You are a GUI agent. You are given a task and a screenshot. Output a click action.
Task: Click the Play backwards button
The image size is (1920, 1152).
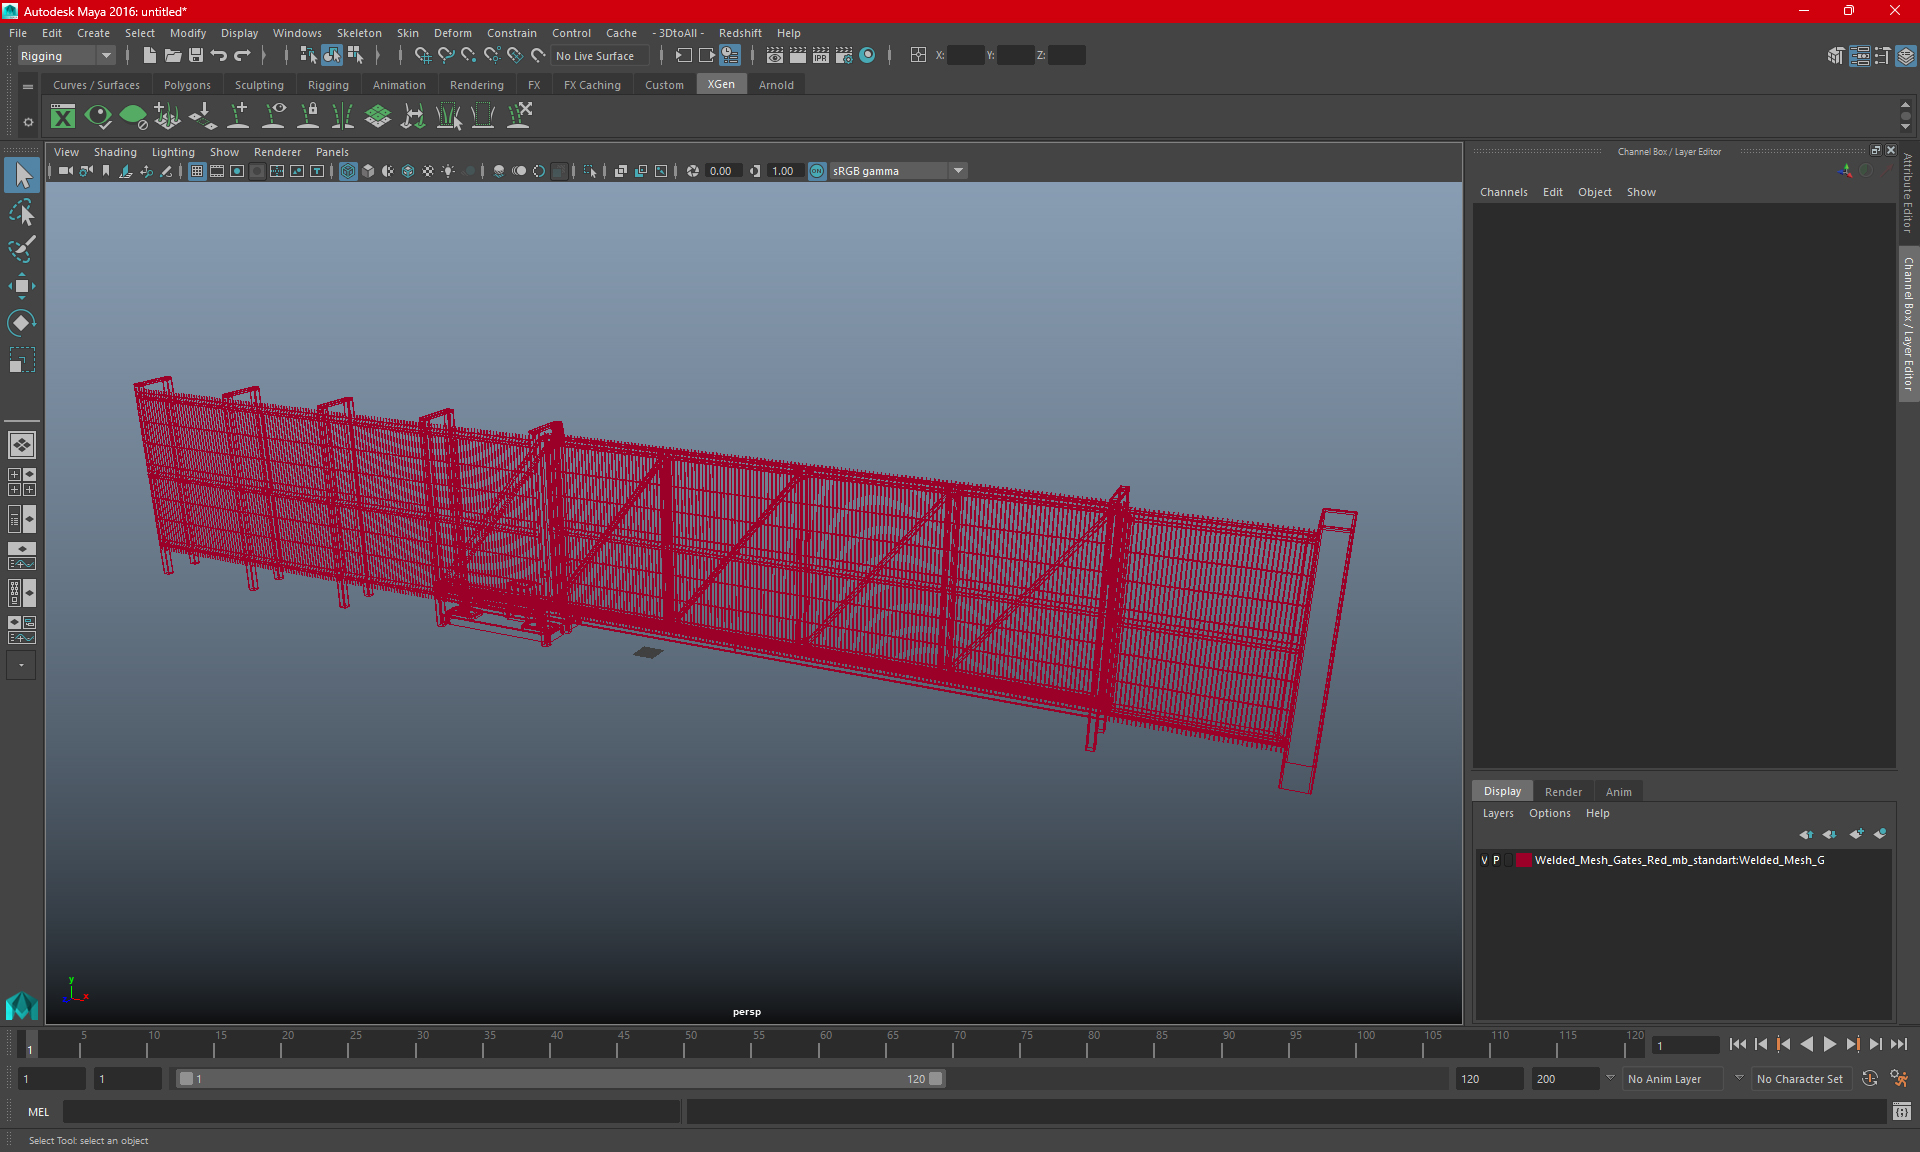[x=1806, y=1044]
